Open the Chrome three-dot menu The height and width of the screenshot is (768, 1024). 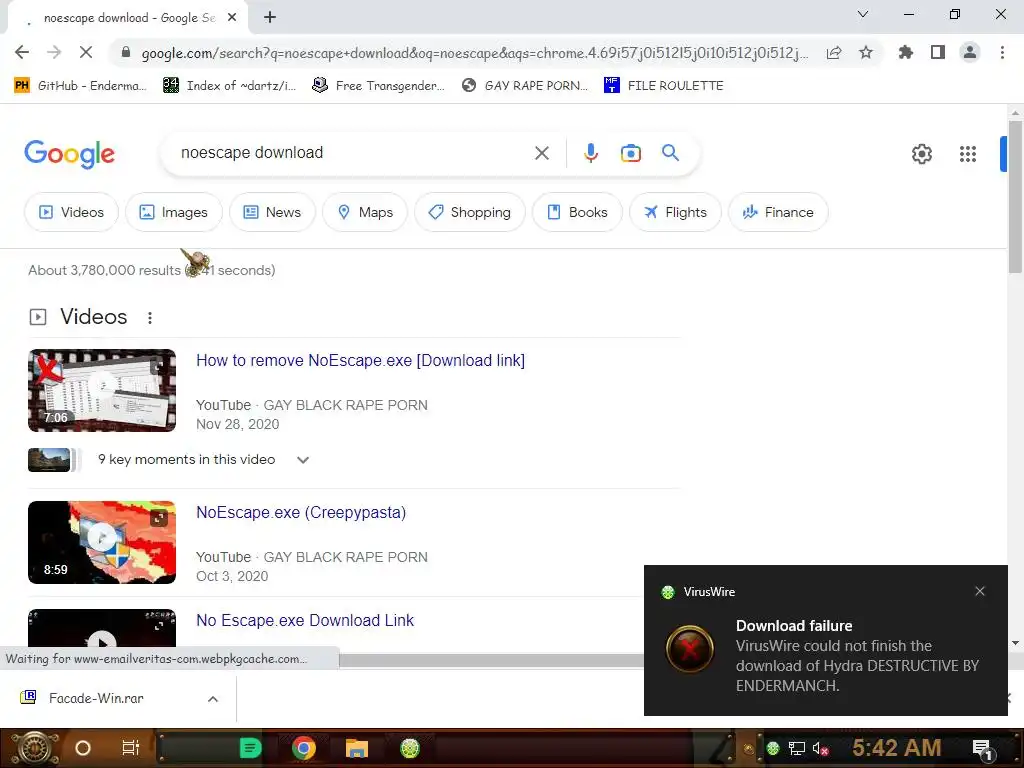click(x=1002, y=52)
